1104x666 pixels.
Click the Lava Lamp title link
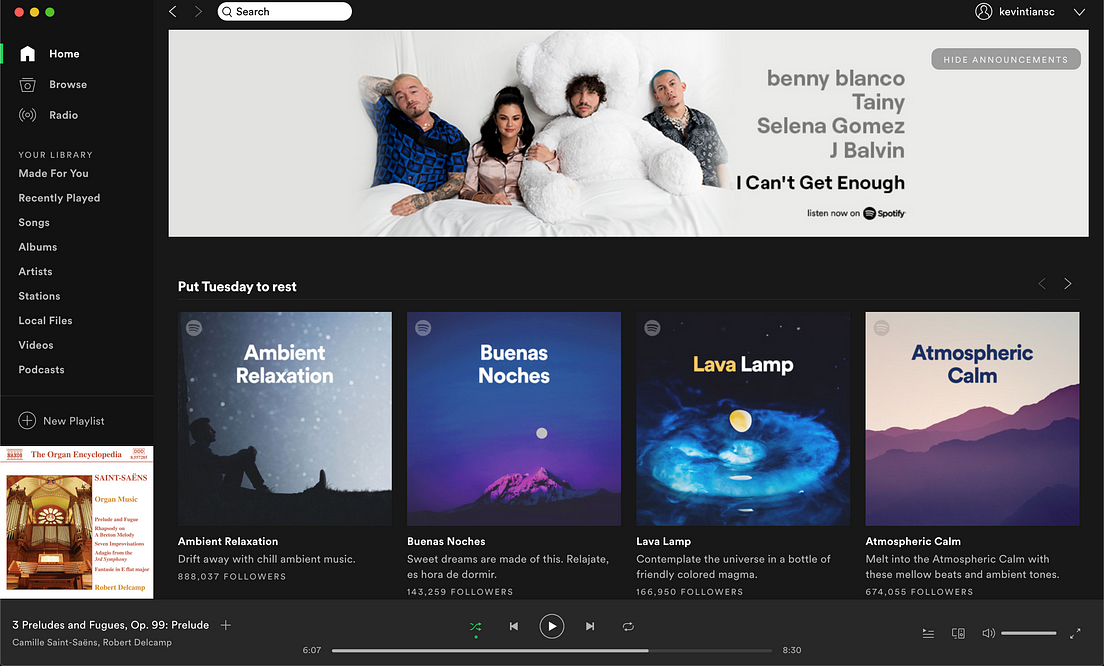click(663, 541)
